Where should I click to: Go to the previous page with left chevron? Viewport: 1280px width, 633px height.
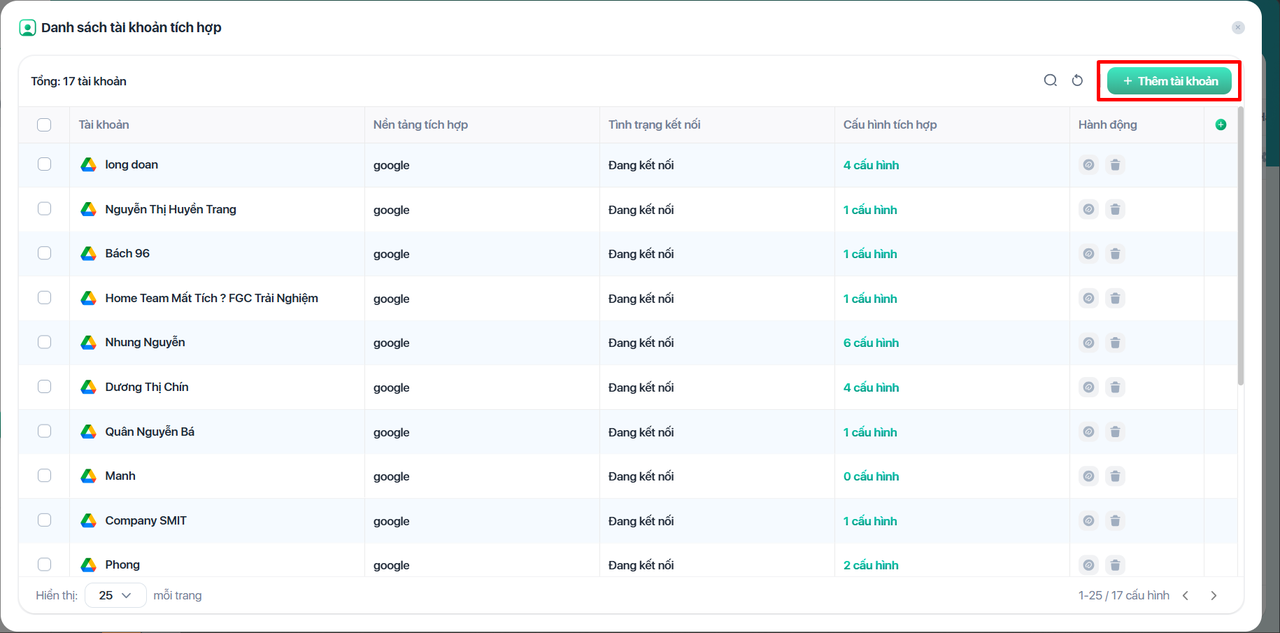point(1186,596)
